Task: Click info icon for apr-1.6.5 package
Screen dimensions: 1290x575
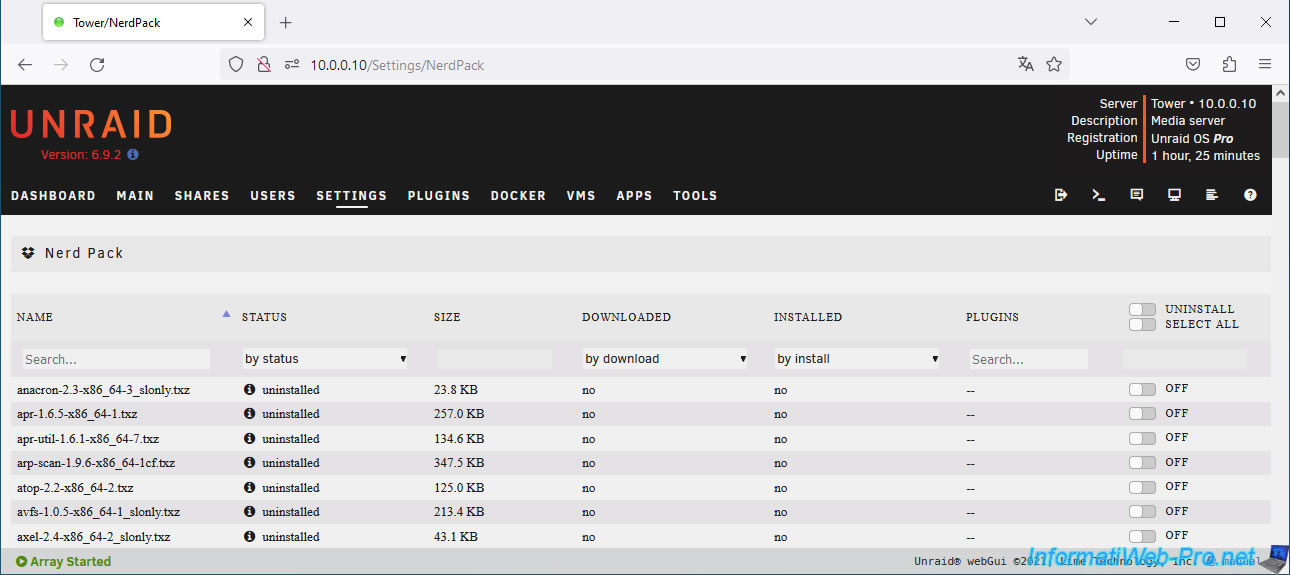Action: point(249,414)
